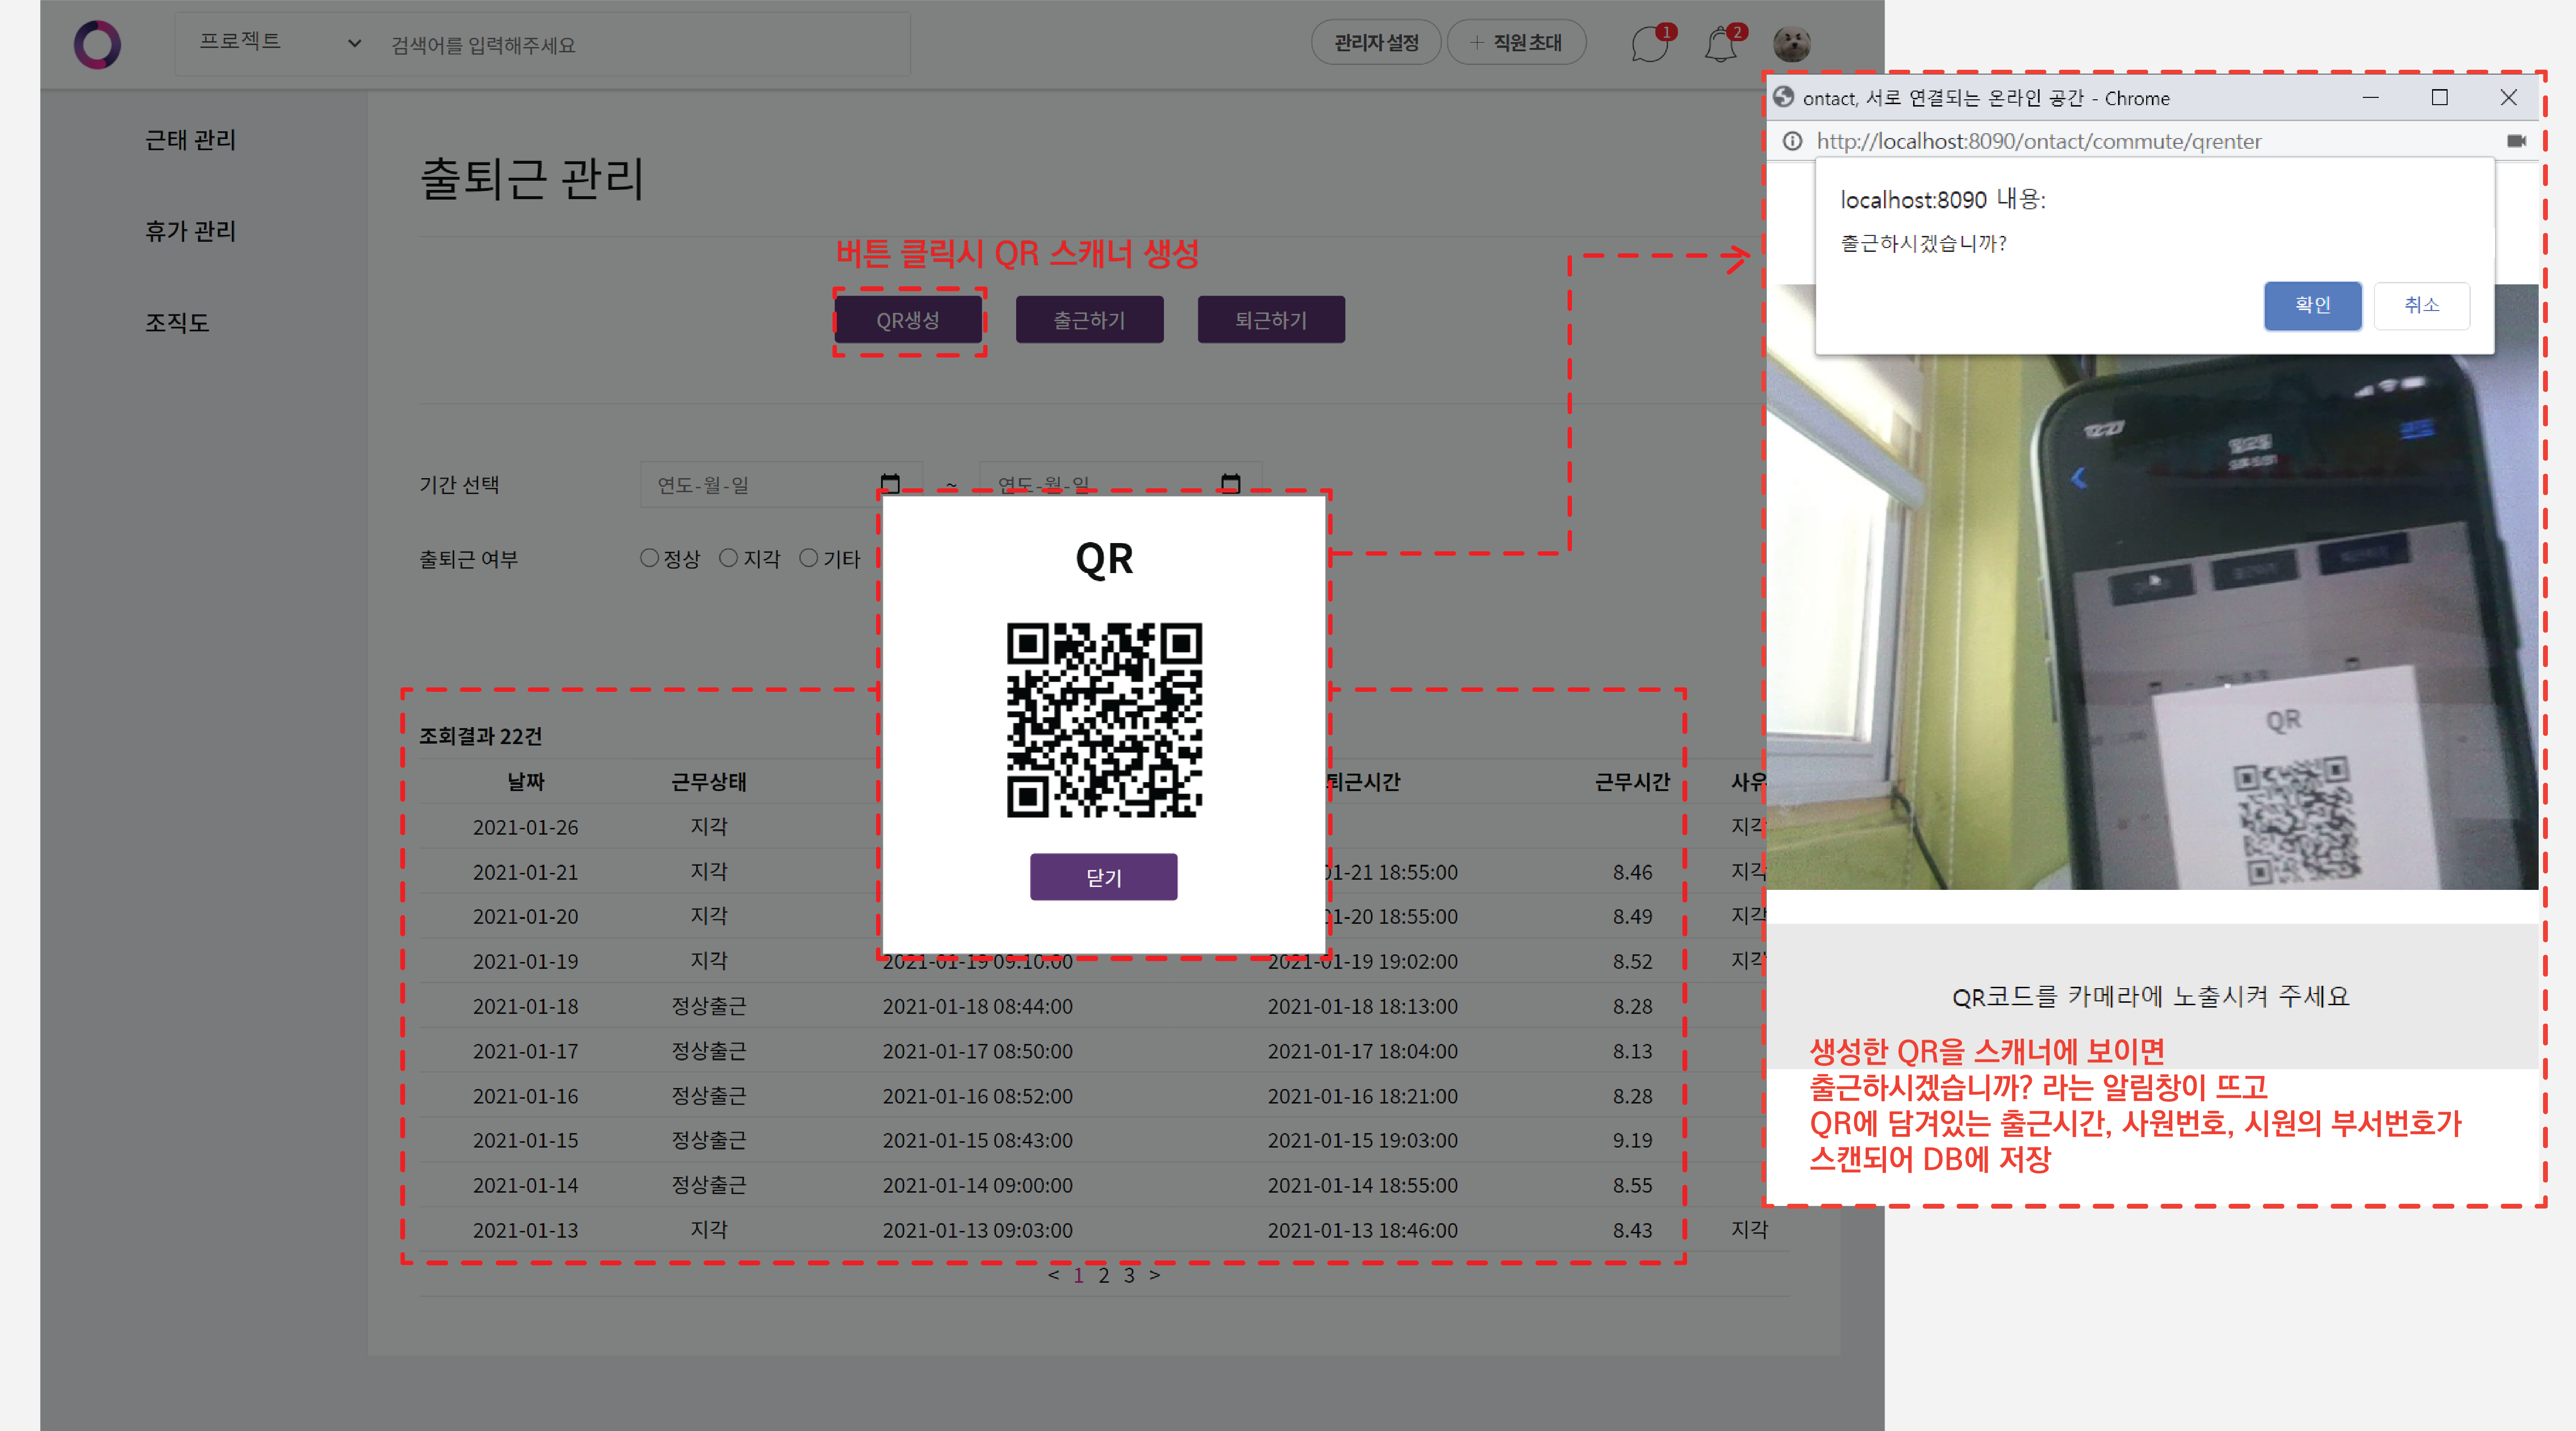This screenshot has width=2576, height=1431.
Task: Click the user profile avatar
Action: coord(1791,44)
